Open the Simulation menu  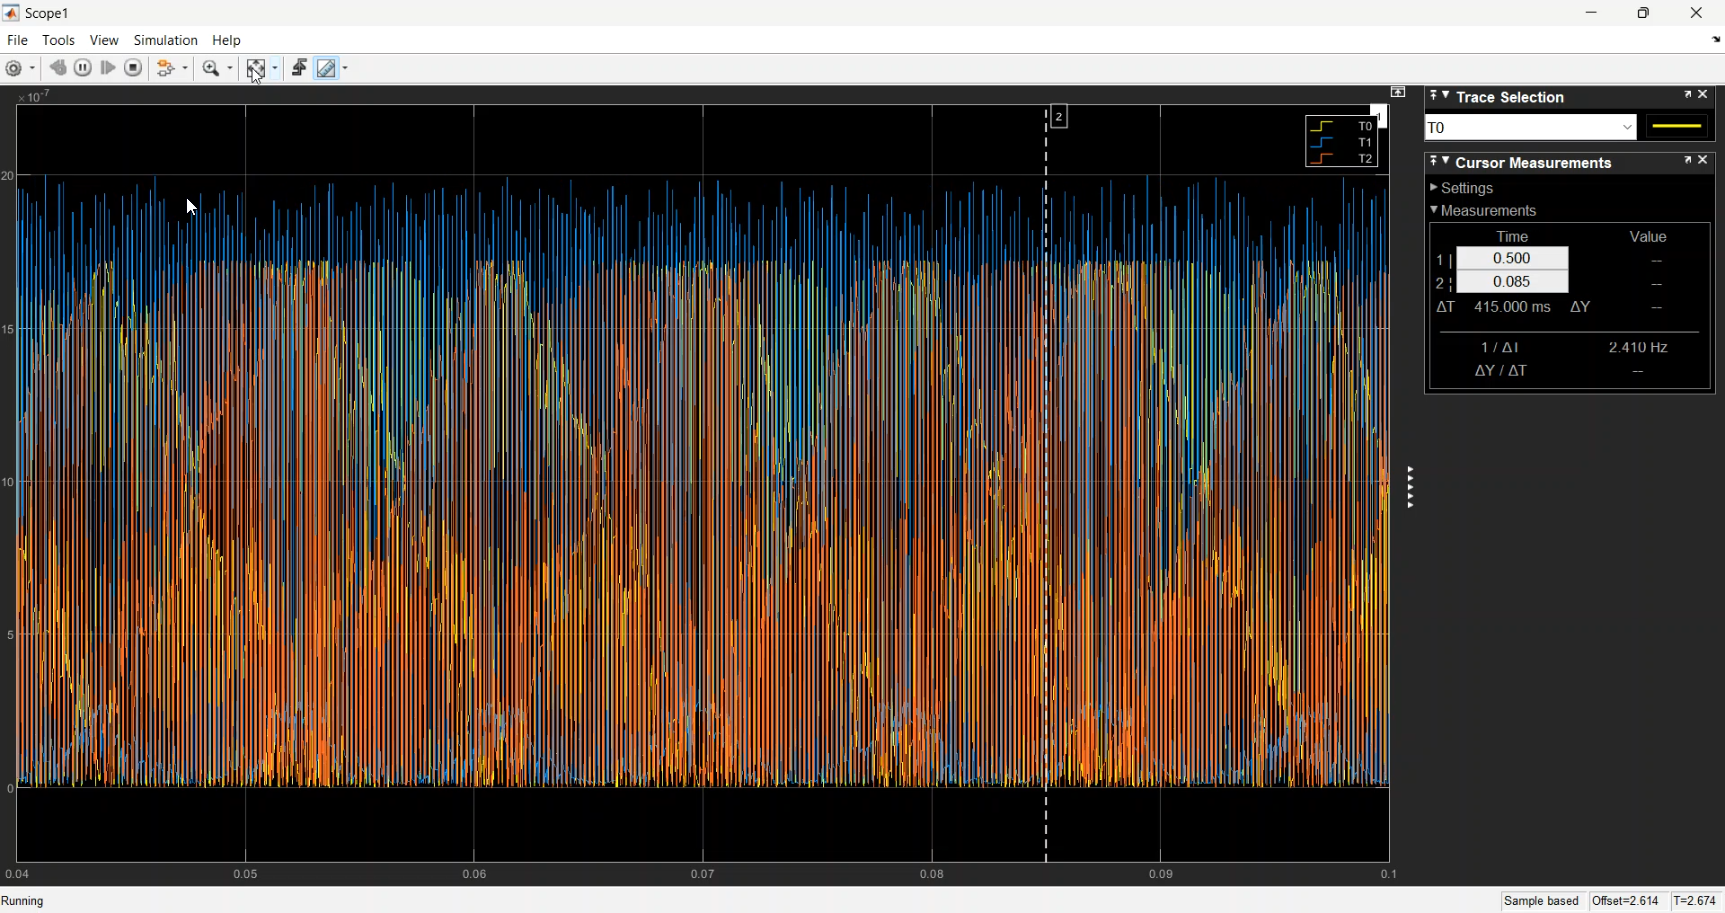point(166,41)
